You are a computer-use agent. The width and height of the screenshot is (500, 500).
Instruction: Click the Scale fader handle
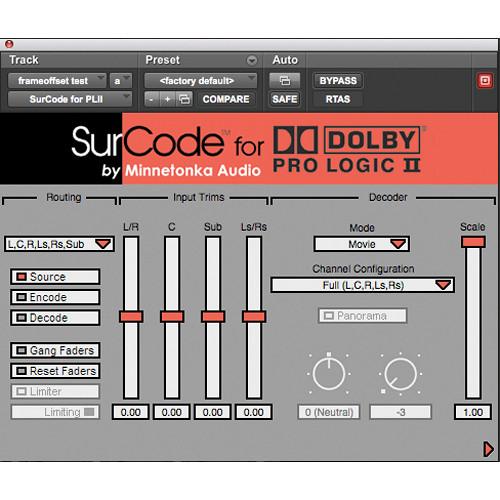pos(473,242)
